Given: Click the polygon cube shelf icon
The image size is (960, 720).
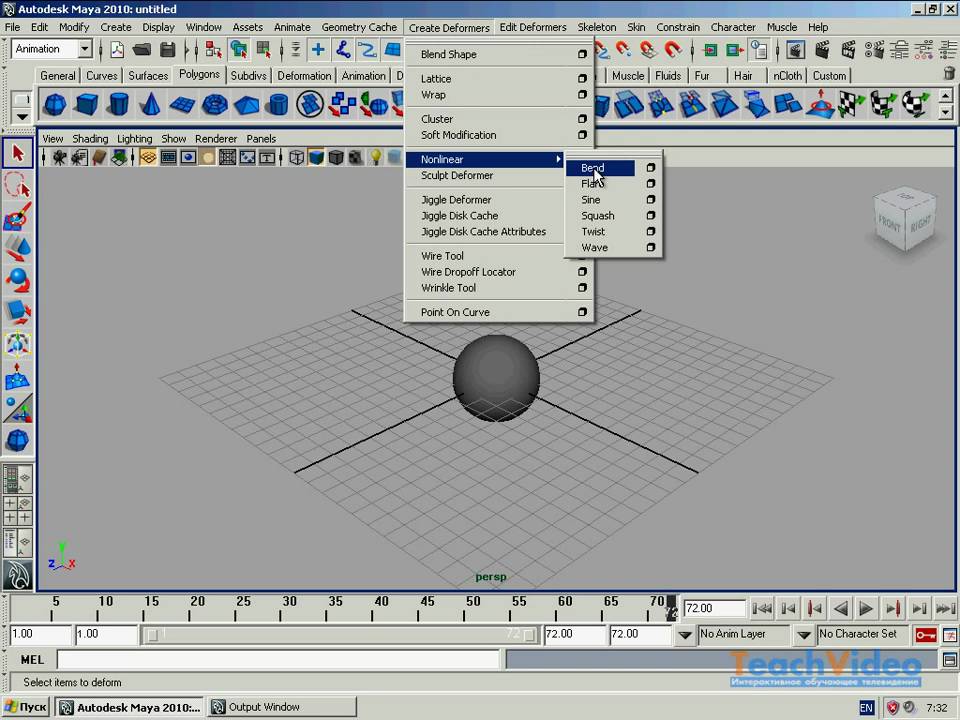Looking at the screenshot, I should click(x=87, y=104).
